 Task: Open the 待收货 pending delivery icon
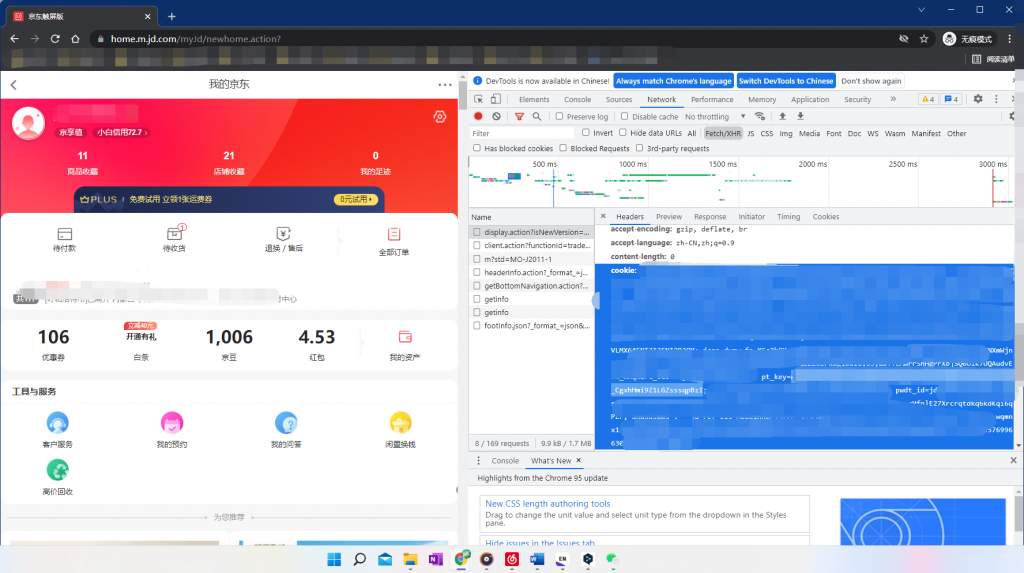click(x=174, y=233)
